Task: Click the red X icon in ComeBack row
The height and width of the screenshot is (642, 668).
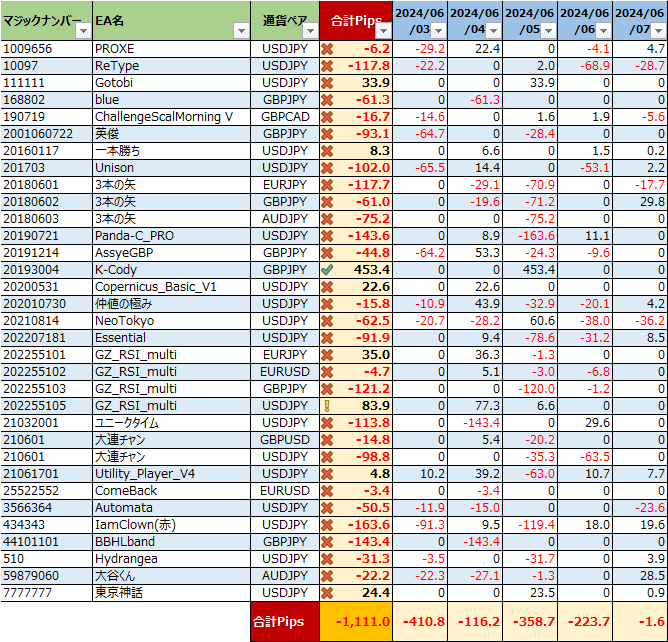Action: (327, 491)
